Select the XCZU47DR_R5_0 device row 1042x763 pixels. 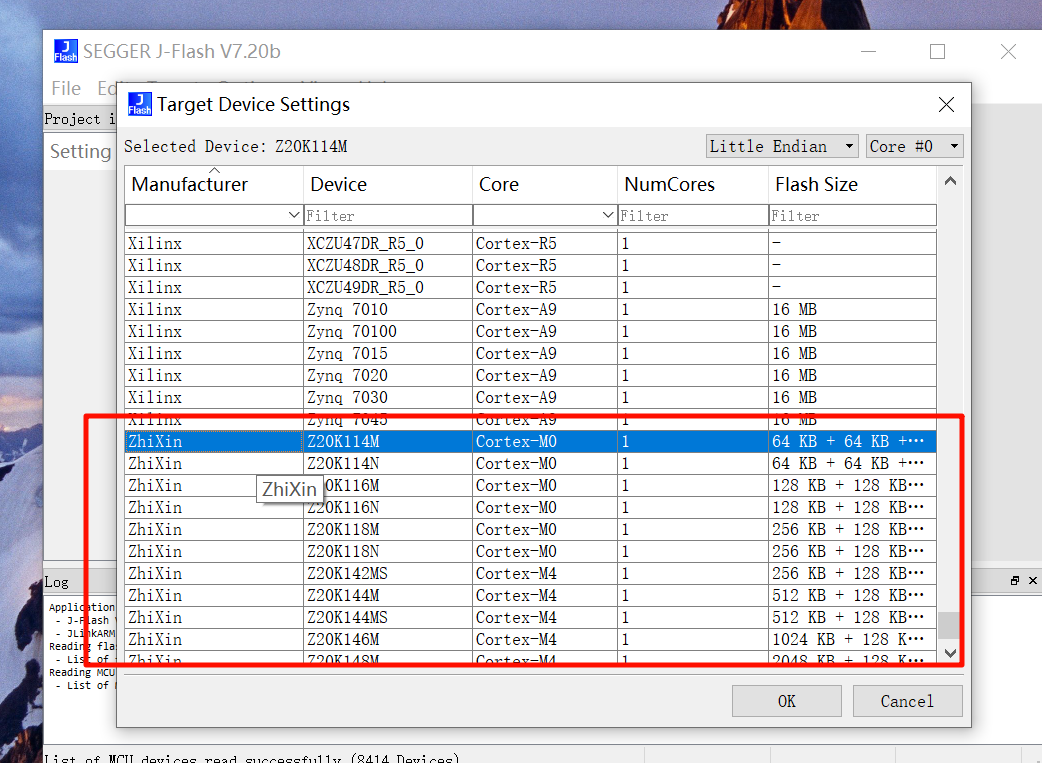tap(530, 243)
